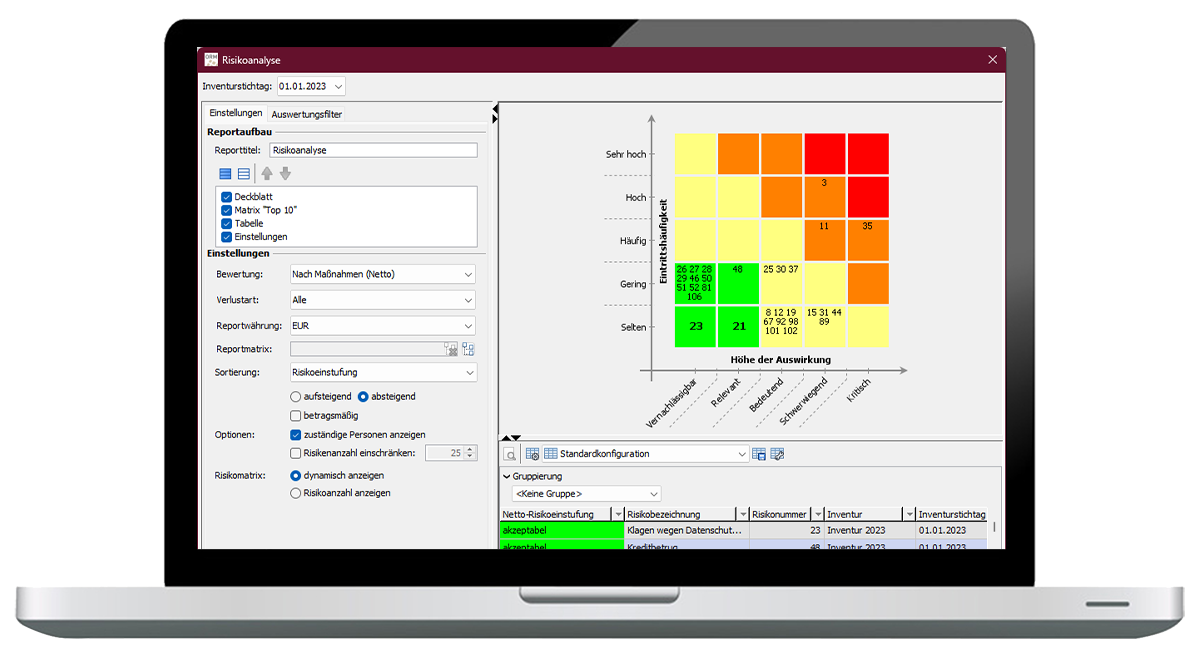Collapse the Gruppierung section

[x=506, y=477]
